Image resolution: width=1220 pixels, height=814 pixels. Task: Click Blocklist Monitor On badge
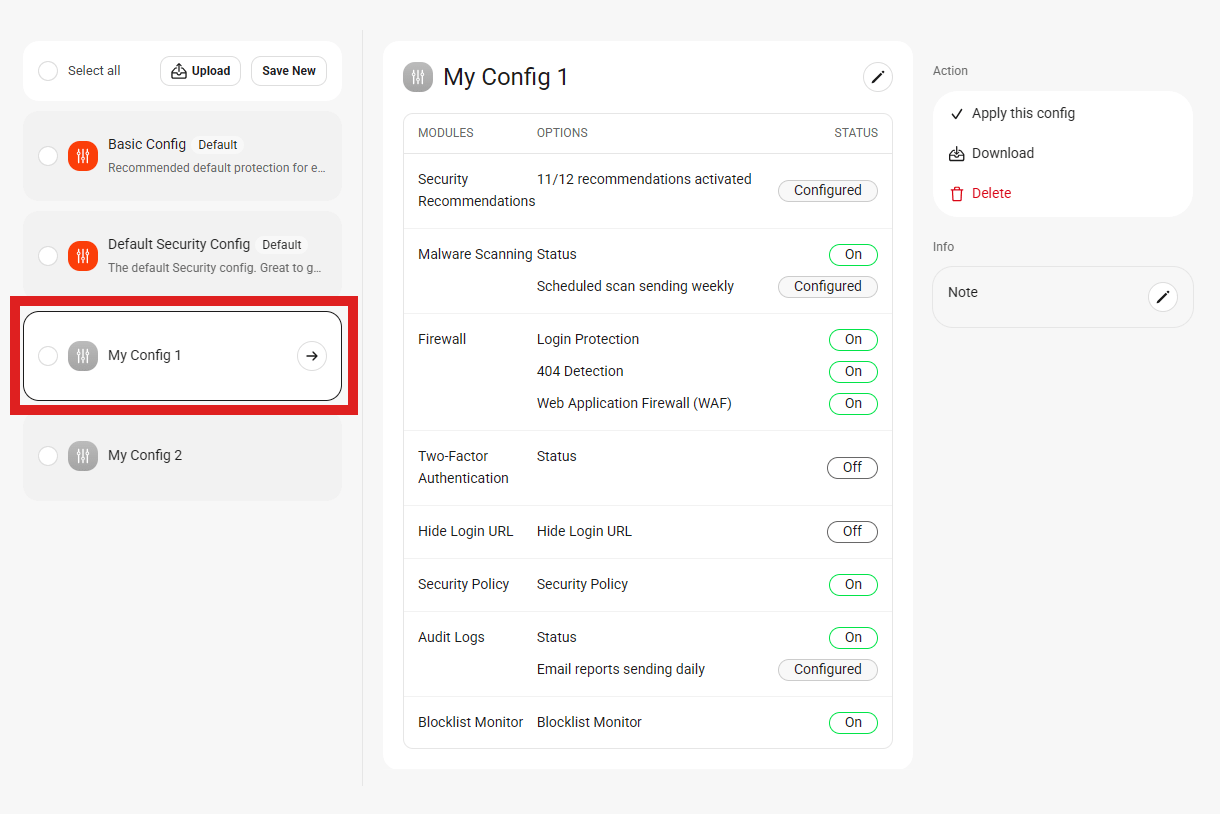pyautogui.click(x=853, y=723)
